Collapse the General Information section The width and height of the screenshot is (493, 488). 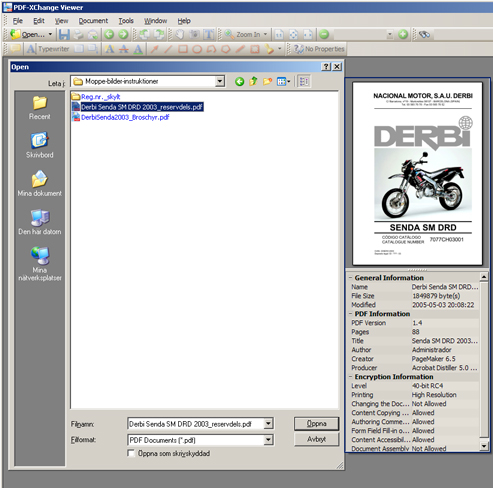pos(350,278)
